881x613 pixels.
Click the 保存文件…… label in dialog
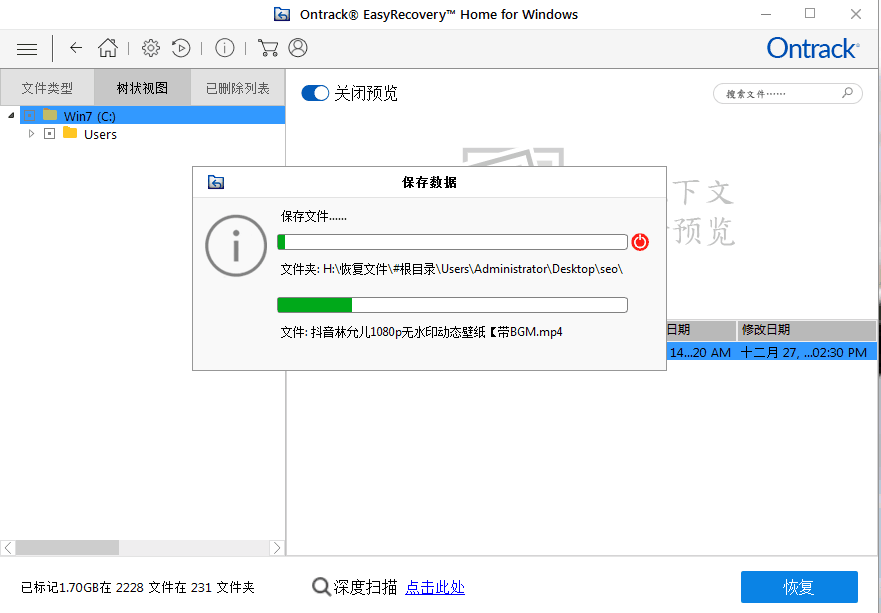[x=314, y=216]
